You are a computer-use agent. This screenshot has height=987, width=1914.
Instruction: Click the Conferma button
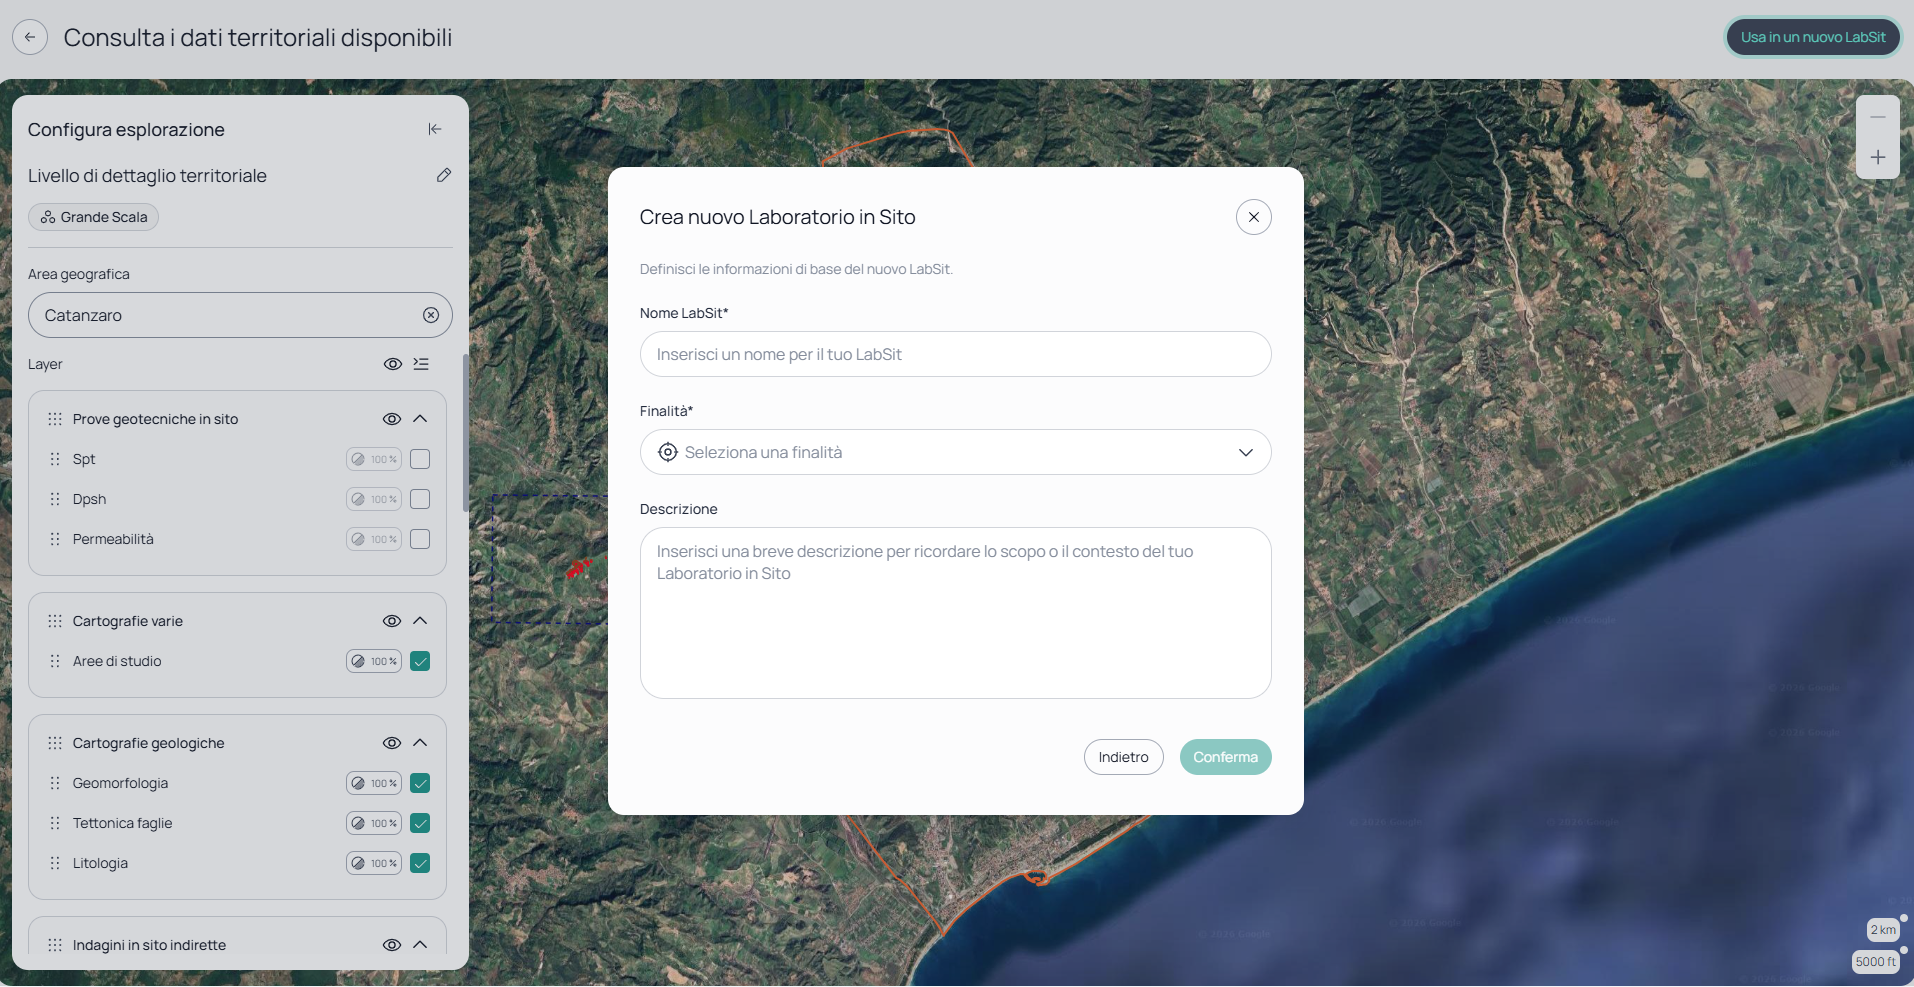click(x=1225, y=757)
